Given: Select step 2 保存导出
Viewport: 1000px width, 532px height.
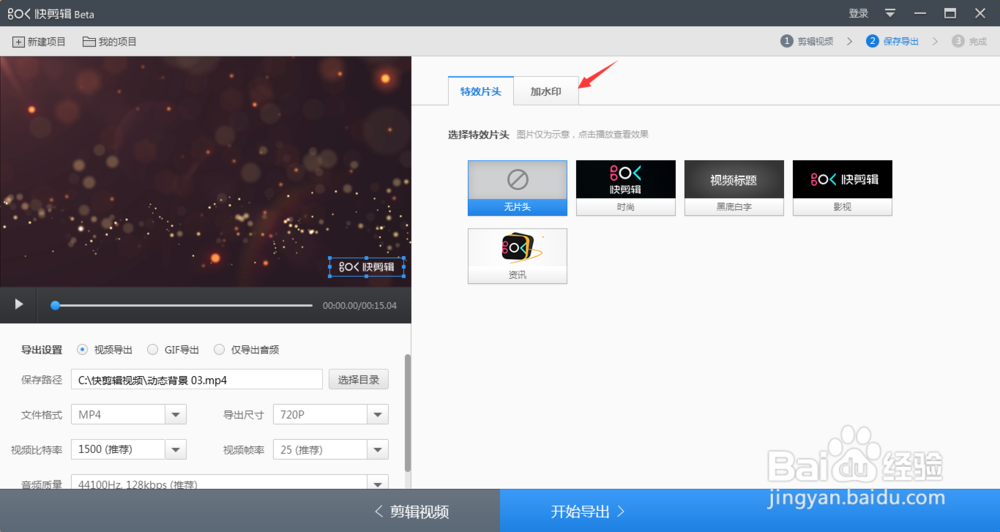Looking at the screenshot, I should (x=892, y=41).
